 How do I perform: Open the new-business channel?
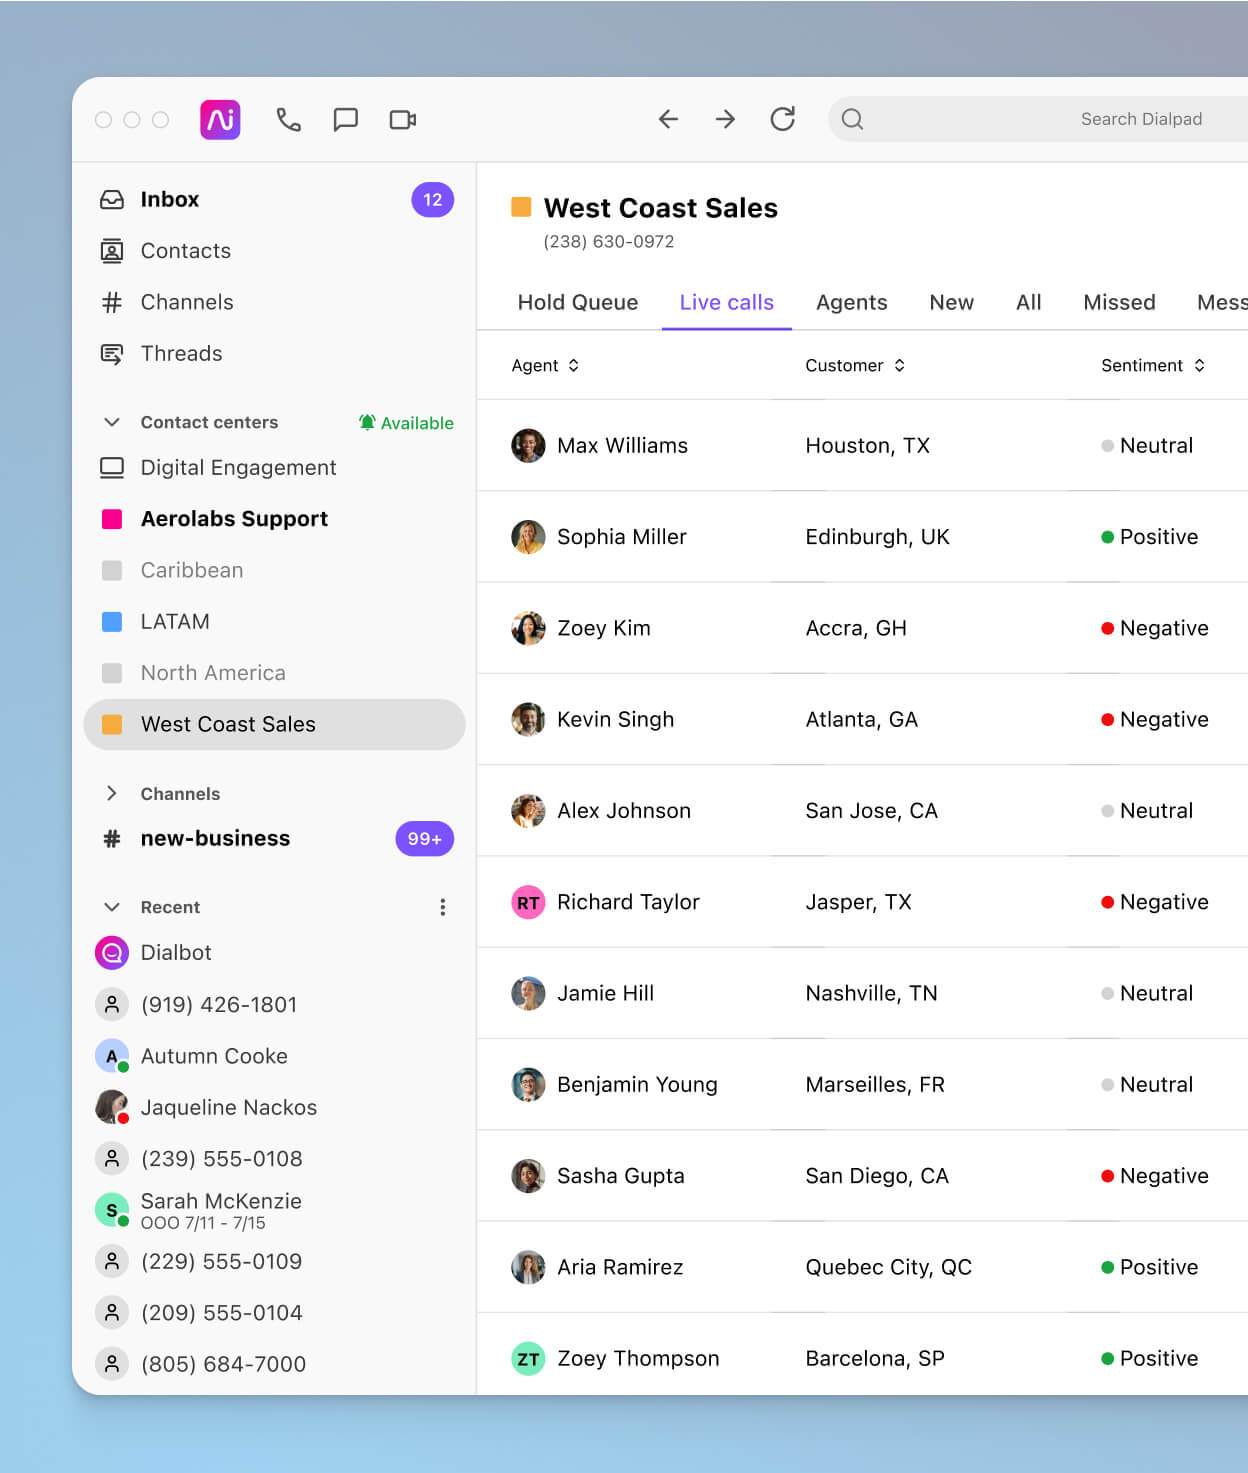click(215, 839)
